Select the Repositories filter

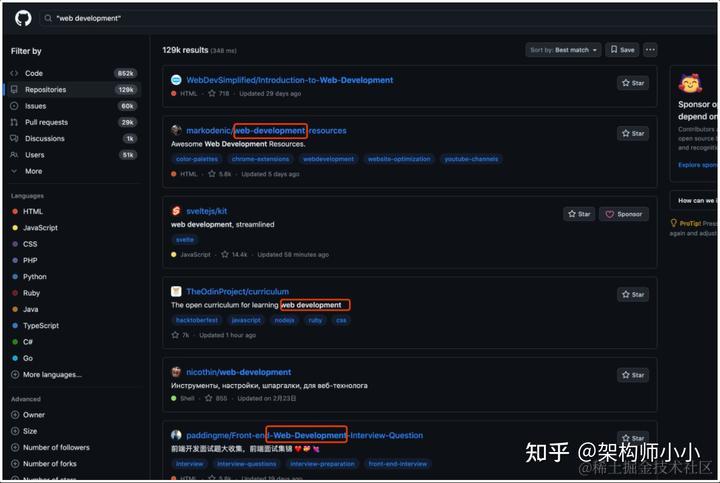[73, 90]
